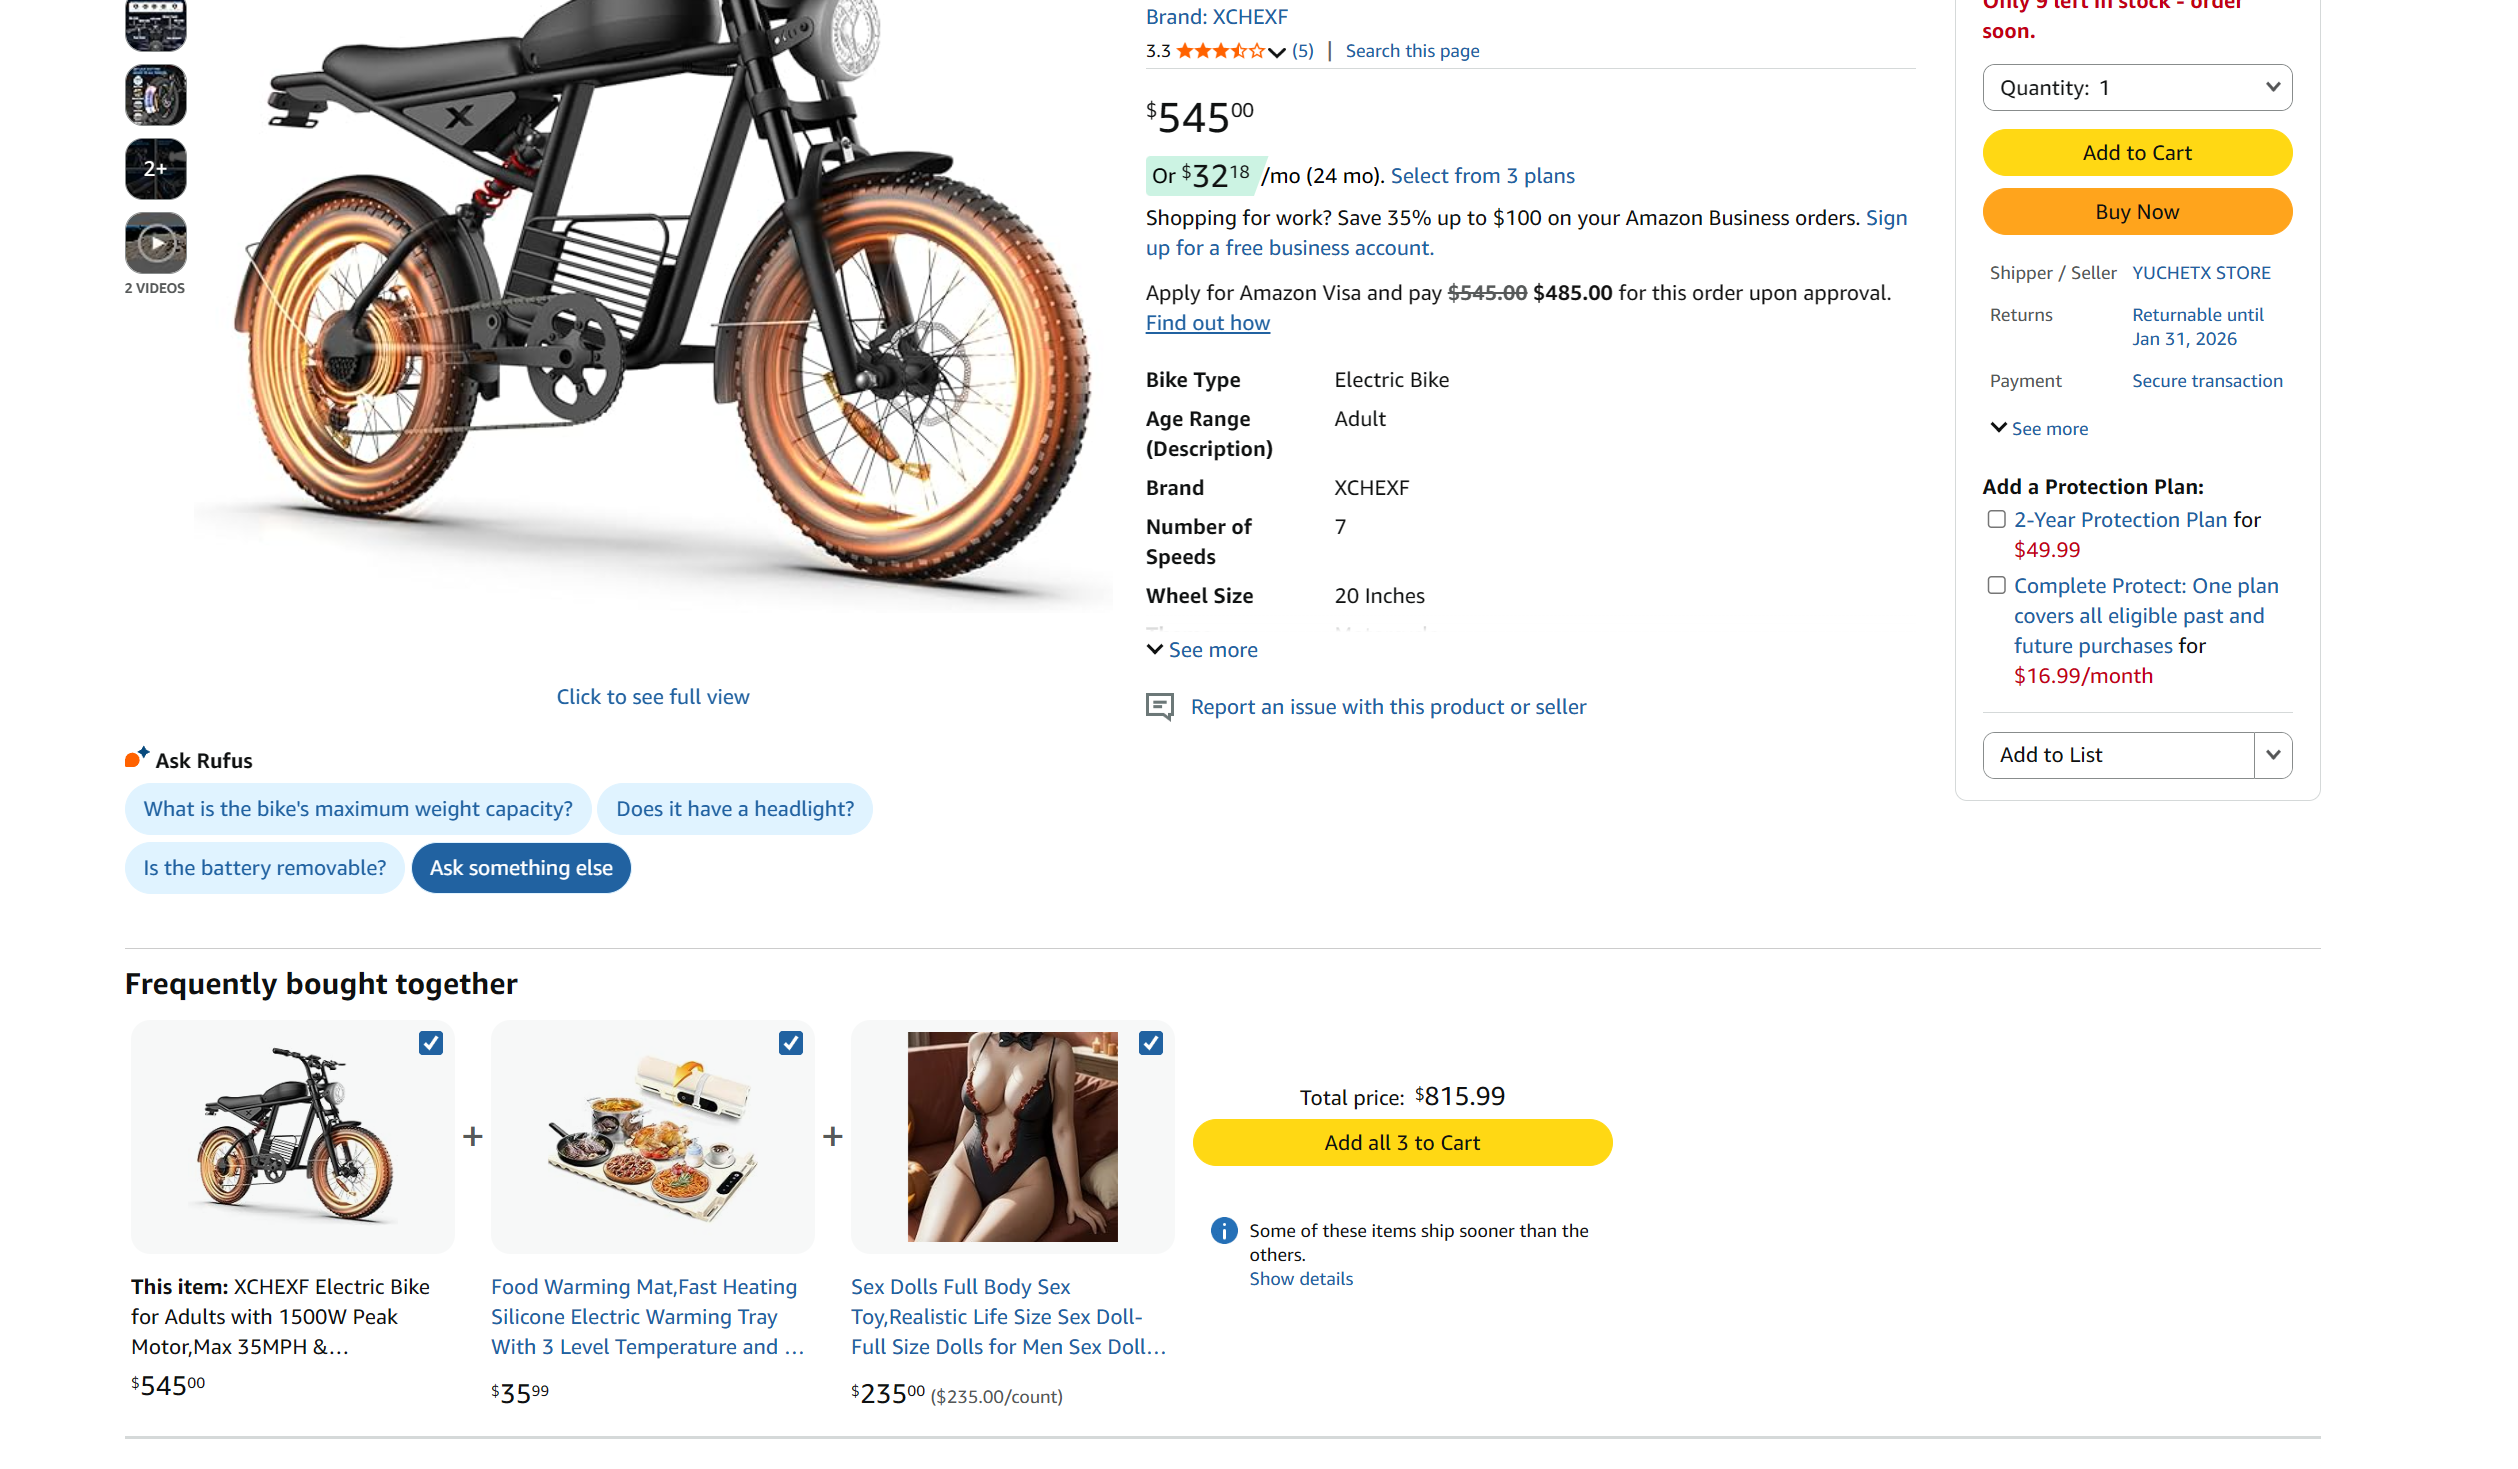Viewport: 2518px width, 1469px height.
Task: Open the 2+ more images thumbnail
Action: [x=155, y=169]
